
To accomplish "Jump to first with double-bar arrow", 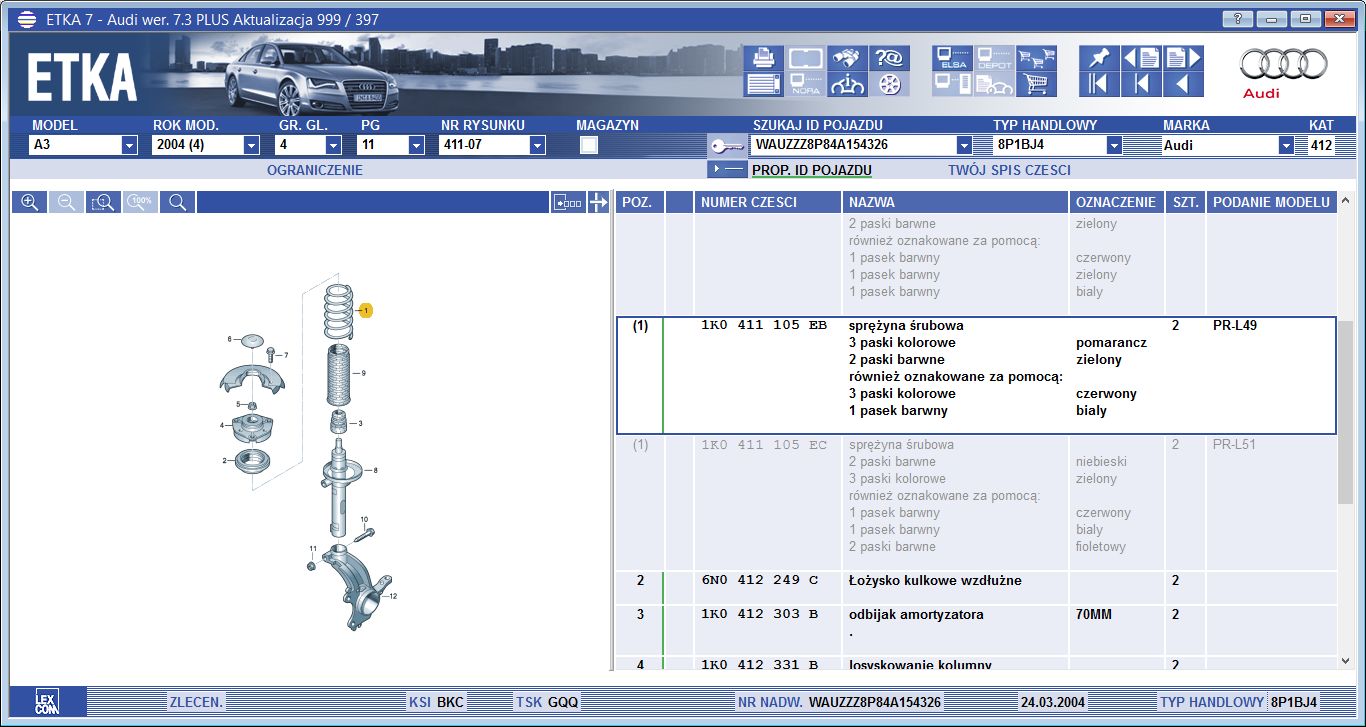I will (1099, 84).
